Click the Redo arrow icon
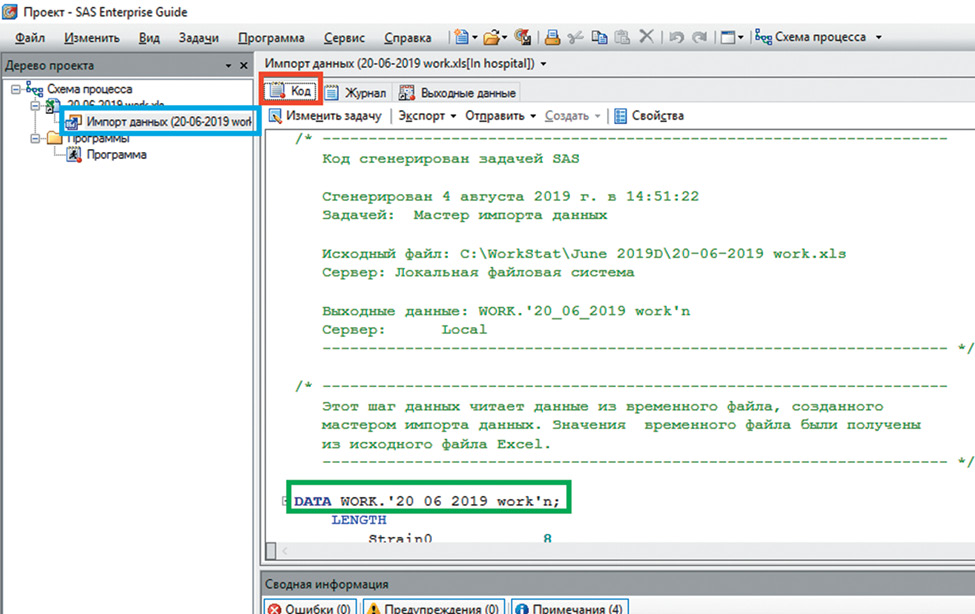Image resolution: width=975 pixels, height=614 pixels. [x=699, y=38]
